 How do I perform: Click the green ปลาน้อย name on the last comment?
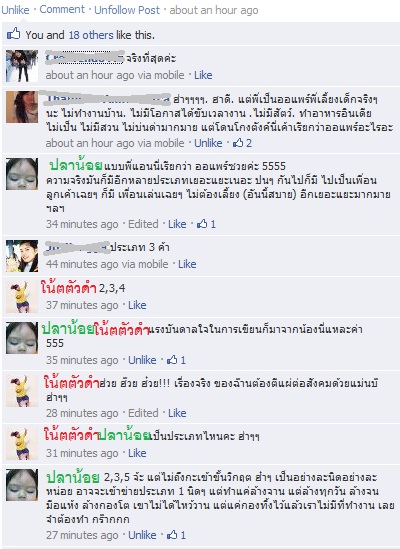[x=73, y=477]
